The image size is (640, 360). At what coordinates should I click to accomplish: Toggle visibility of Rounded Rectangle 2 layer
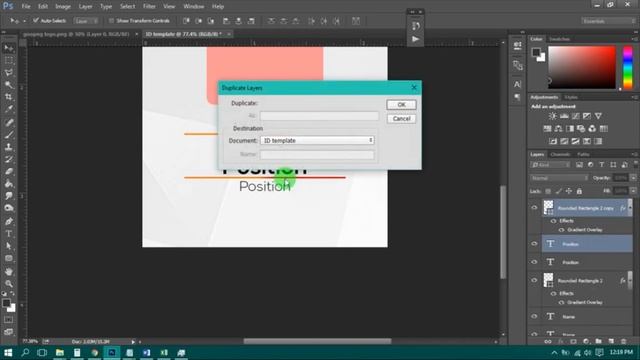click(x=534, y=280)
